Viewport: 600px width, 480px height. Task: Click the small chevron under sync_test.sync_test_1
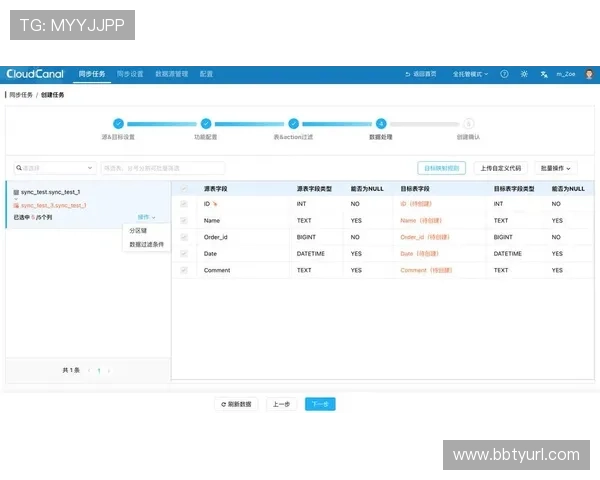point(16,199)
